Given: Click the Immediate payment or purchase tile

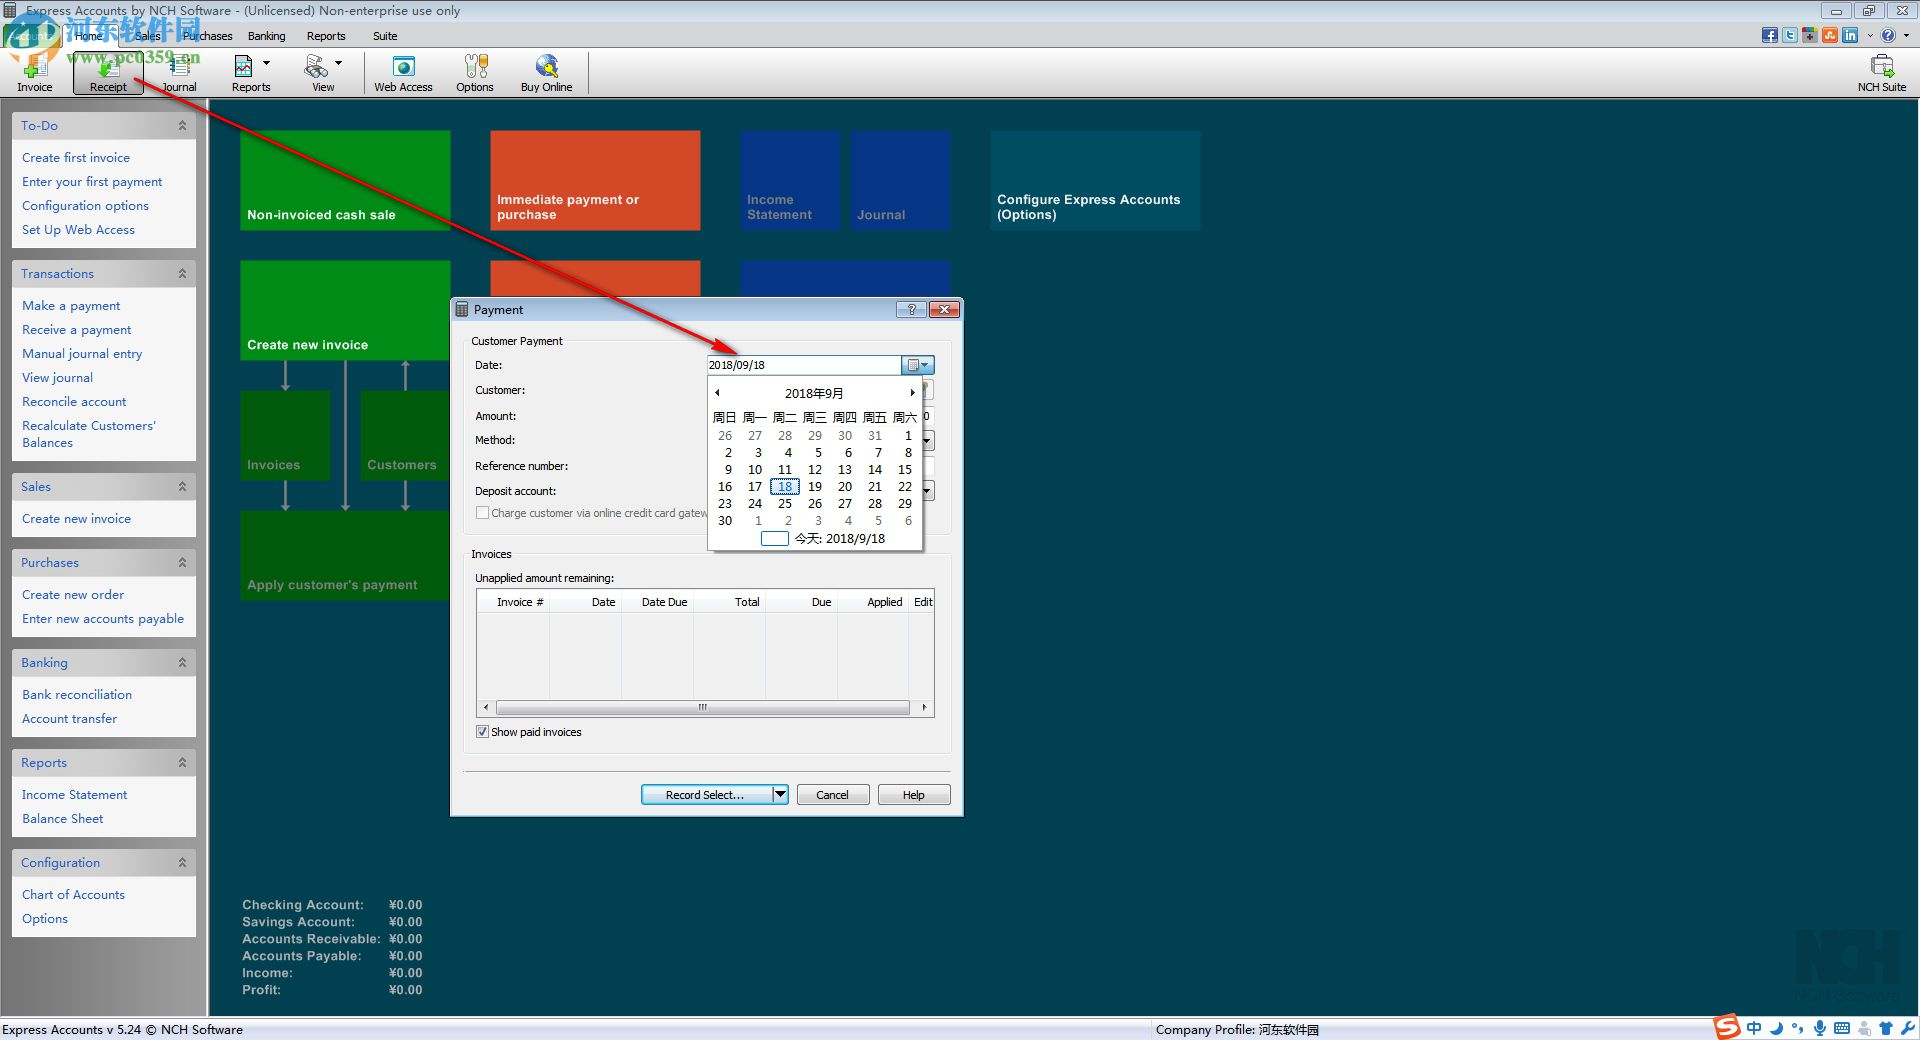Looking at the screenshot, I should [x=595, y=181].
